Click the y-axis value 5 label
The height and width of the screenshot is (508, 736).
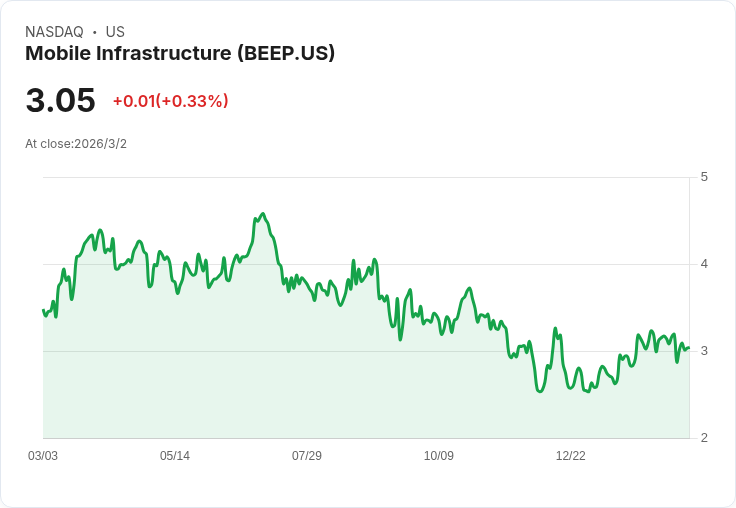[x=705, y=177]
